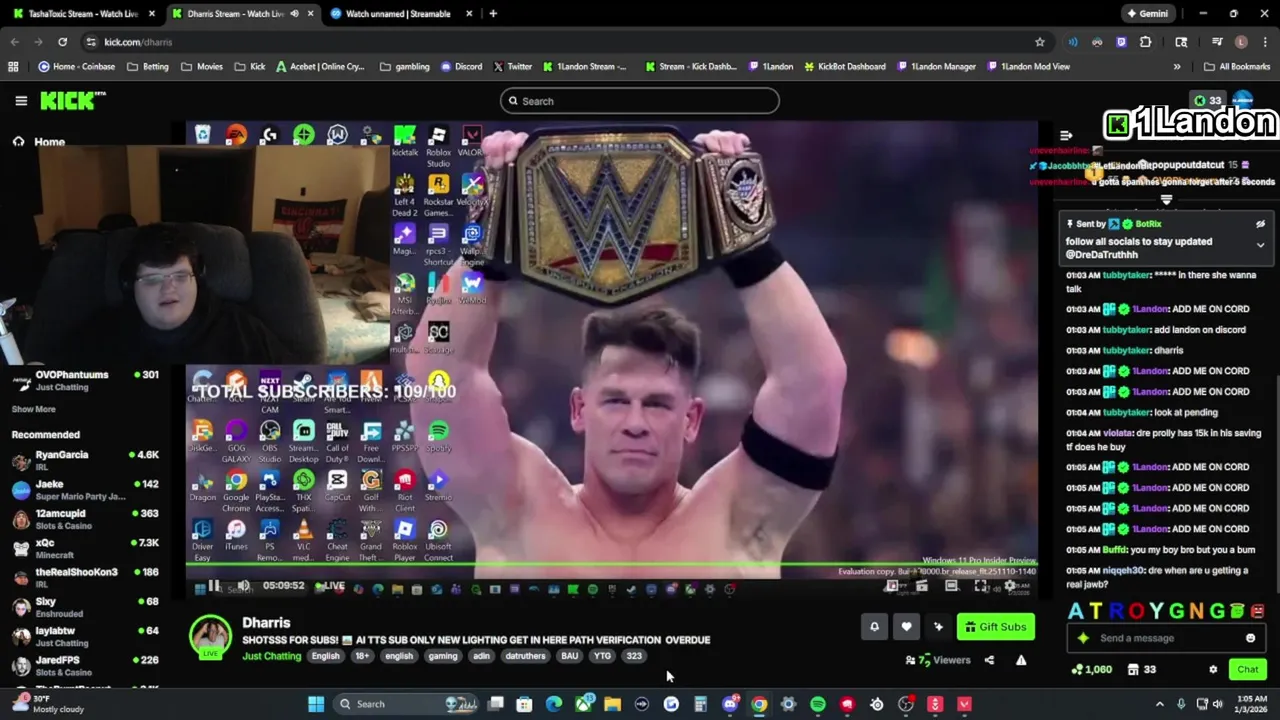Select the 'gaming' stream tag
Image resolution: width=1280 pixels, height=720 pixels.
pyautogui.click(x=443, y=656)
